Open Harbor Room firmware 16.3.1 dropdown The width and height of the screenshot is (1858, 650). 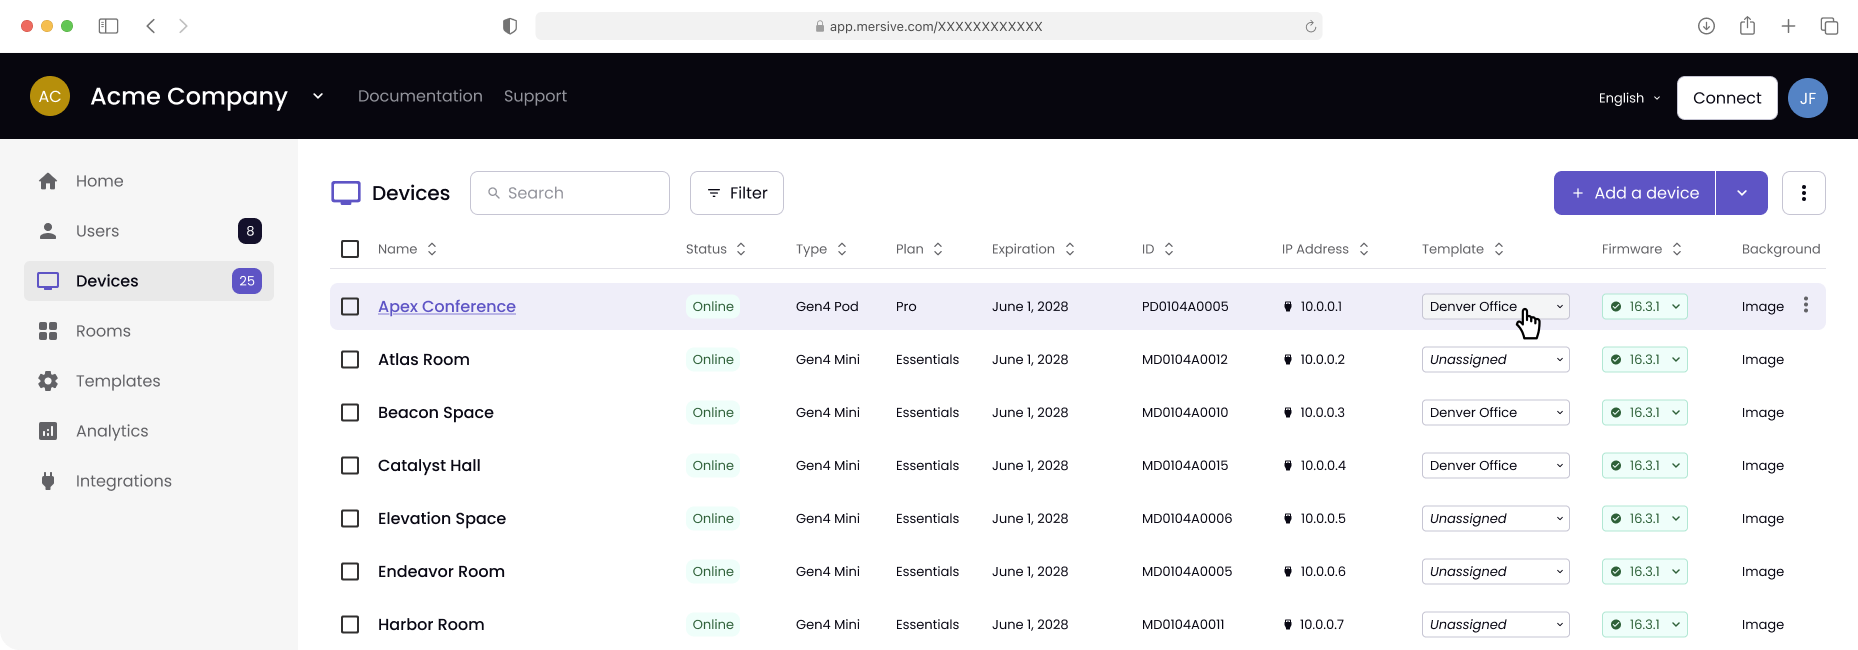tap(1645, 624)
